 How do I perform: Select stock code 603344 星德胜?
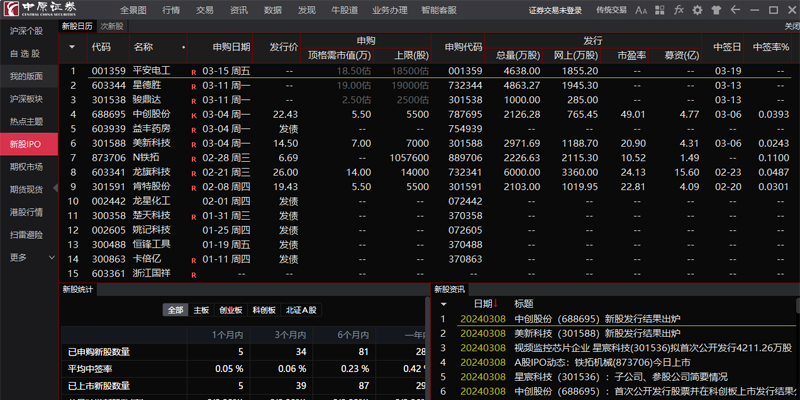click(108, 86)
